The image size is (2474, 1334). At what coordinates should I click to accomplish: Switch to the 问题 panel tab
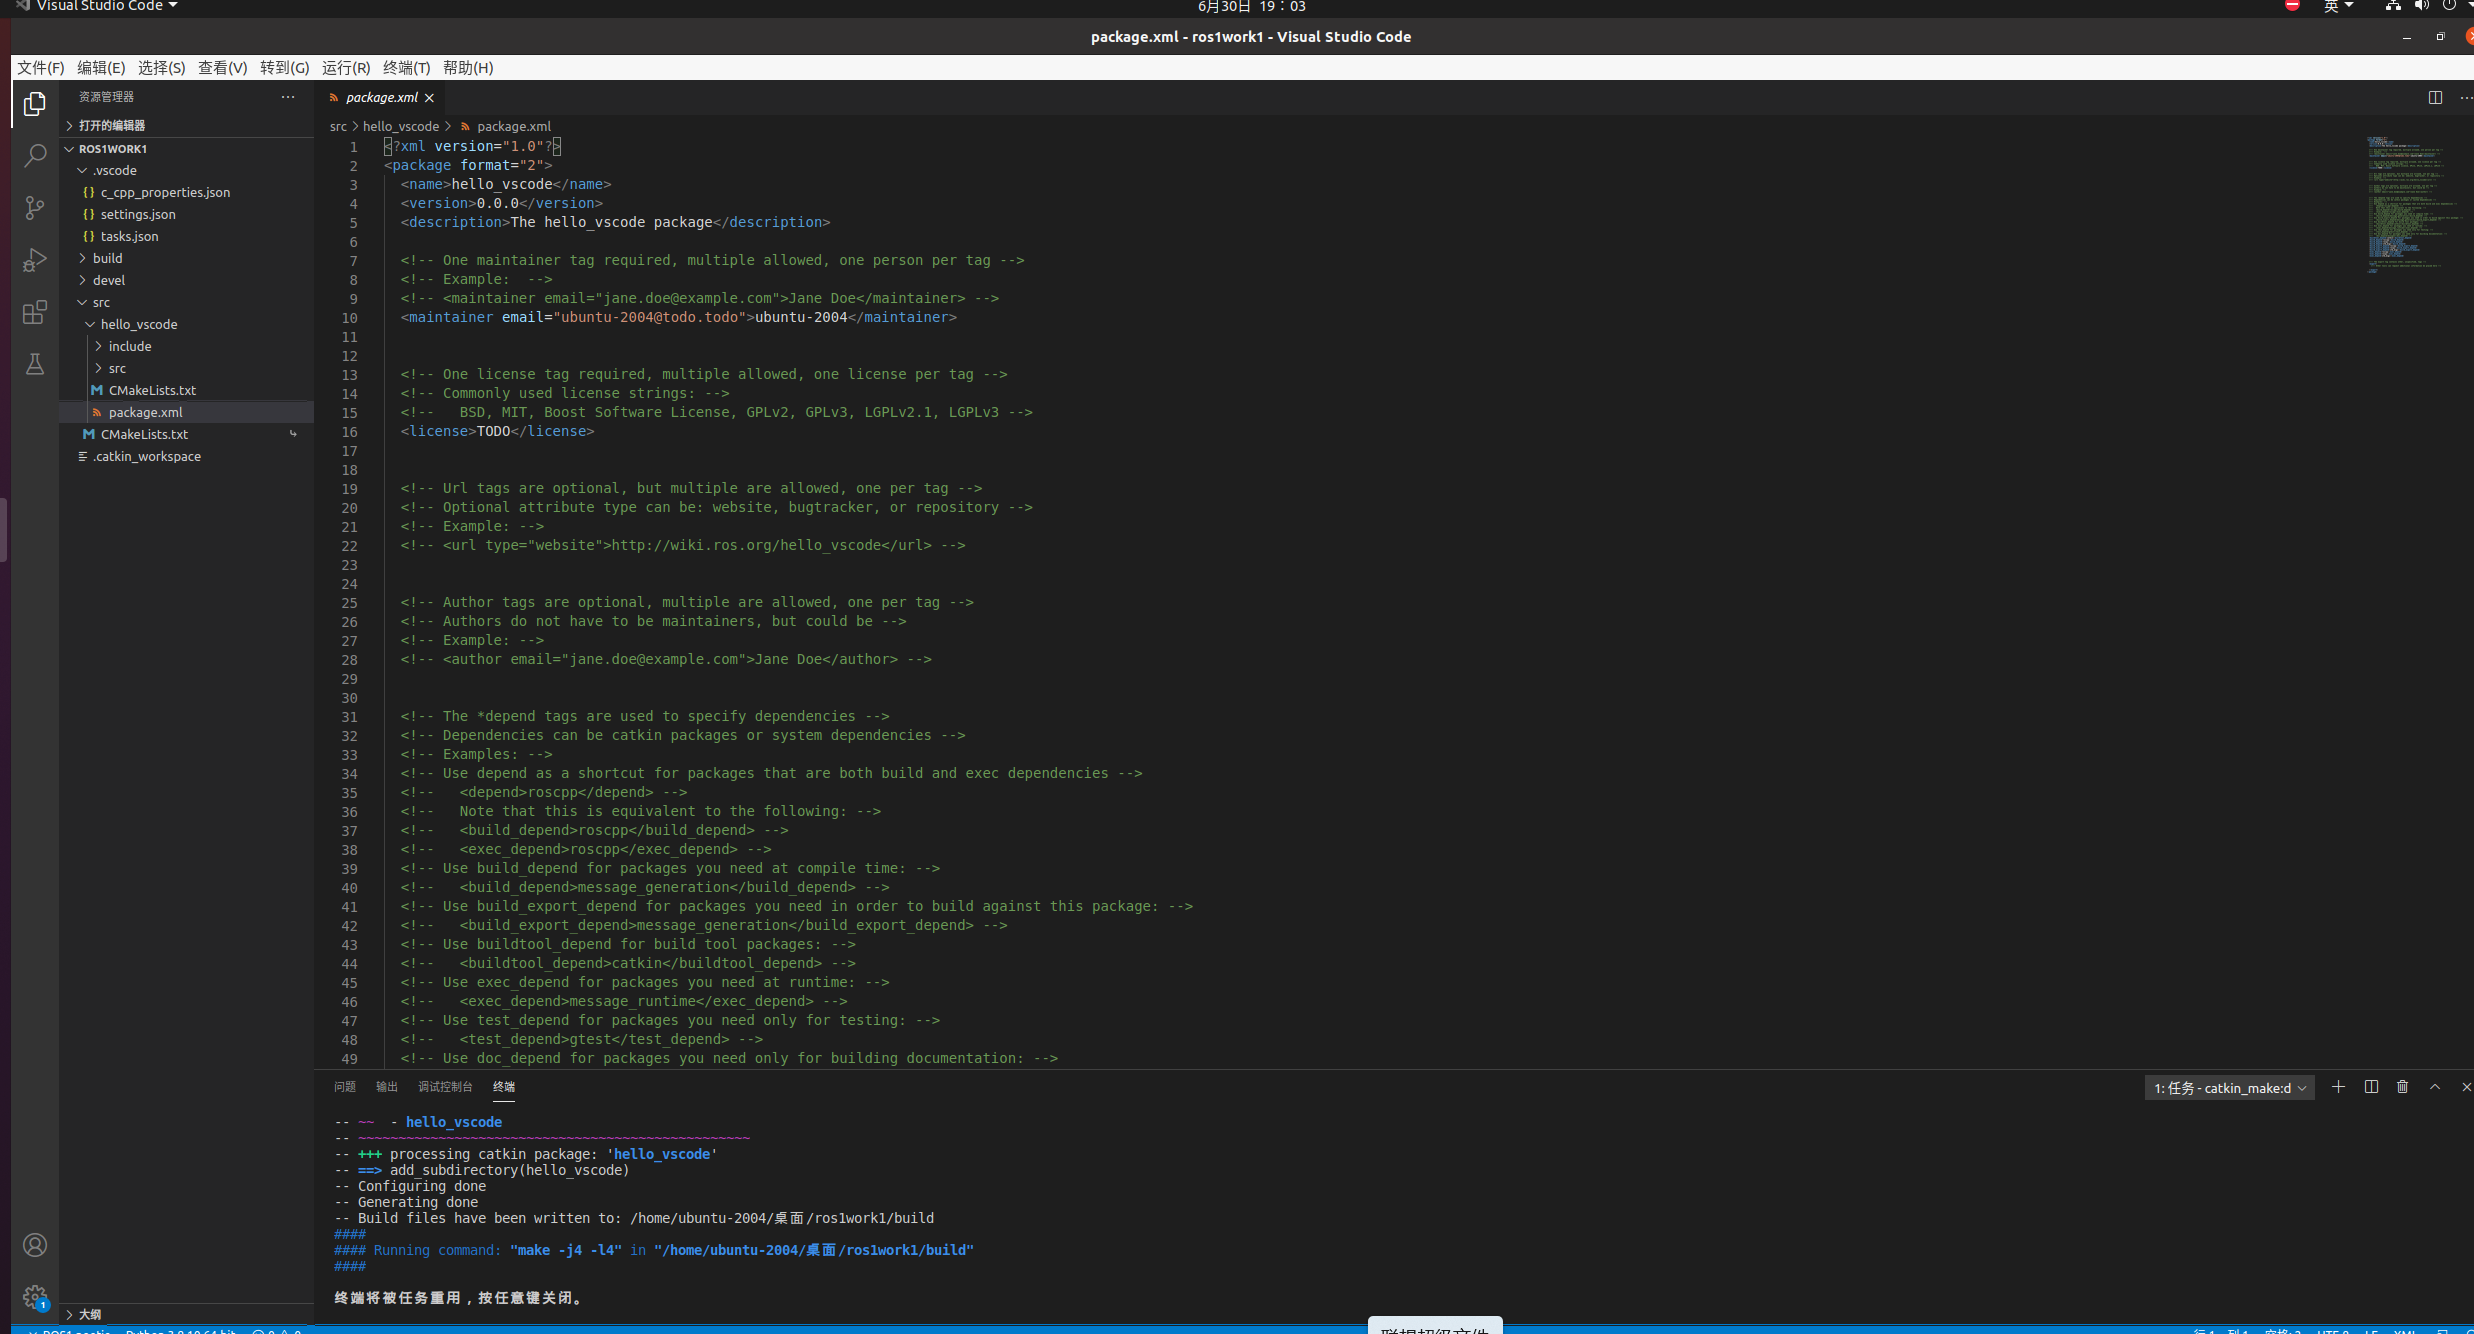click(345, 1087)
